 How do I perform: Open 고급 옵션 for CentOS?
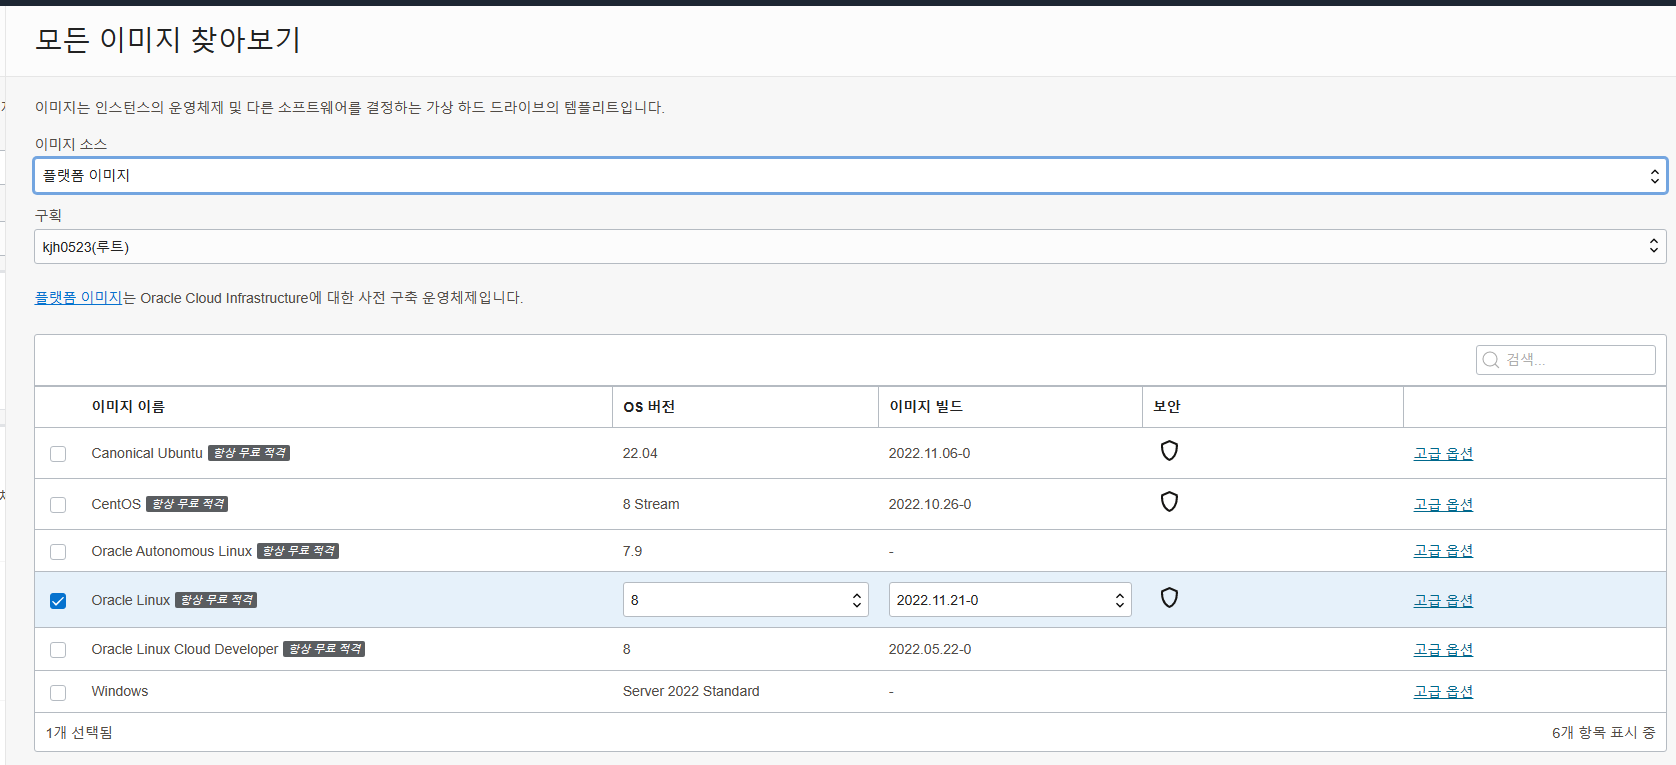coord(1443,504)
